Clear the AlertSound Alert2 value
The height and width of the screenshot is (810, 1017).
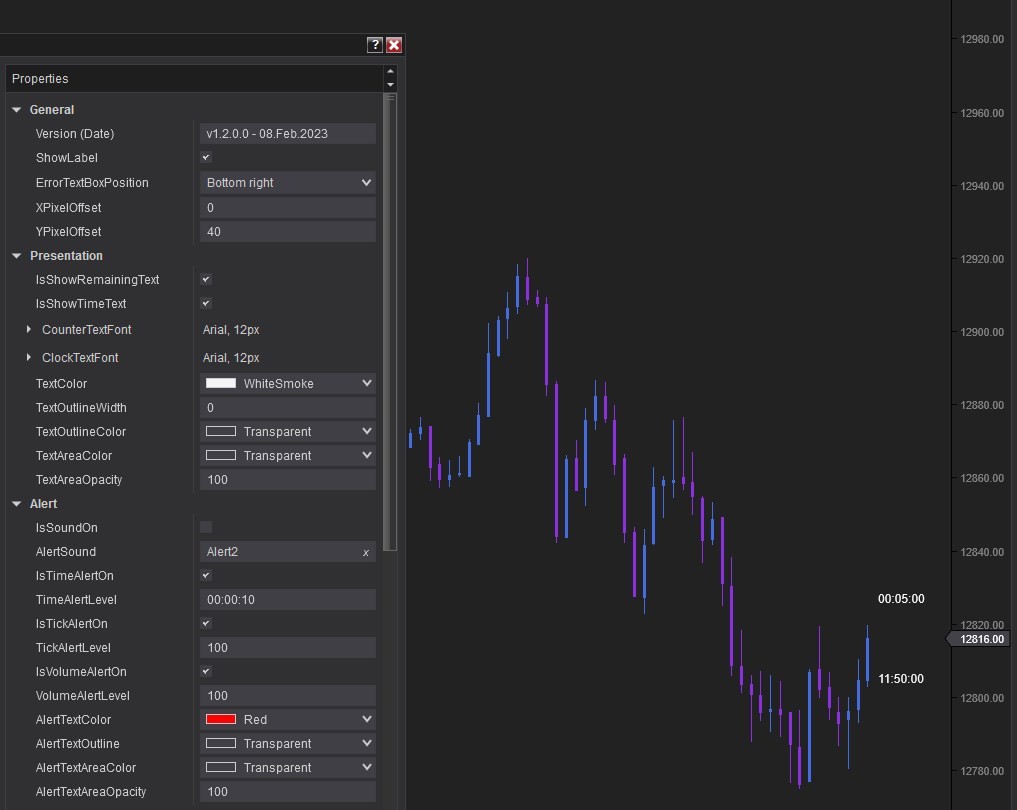(366, 553)
